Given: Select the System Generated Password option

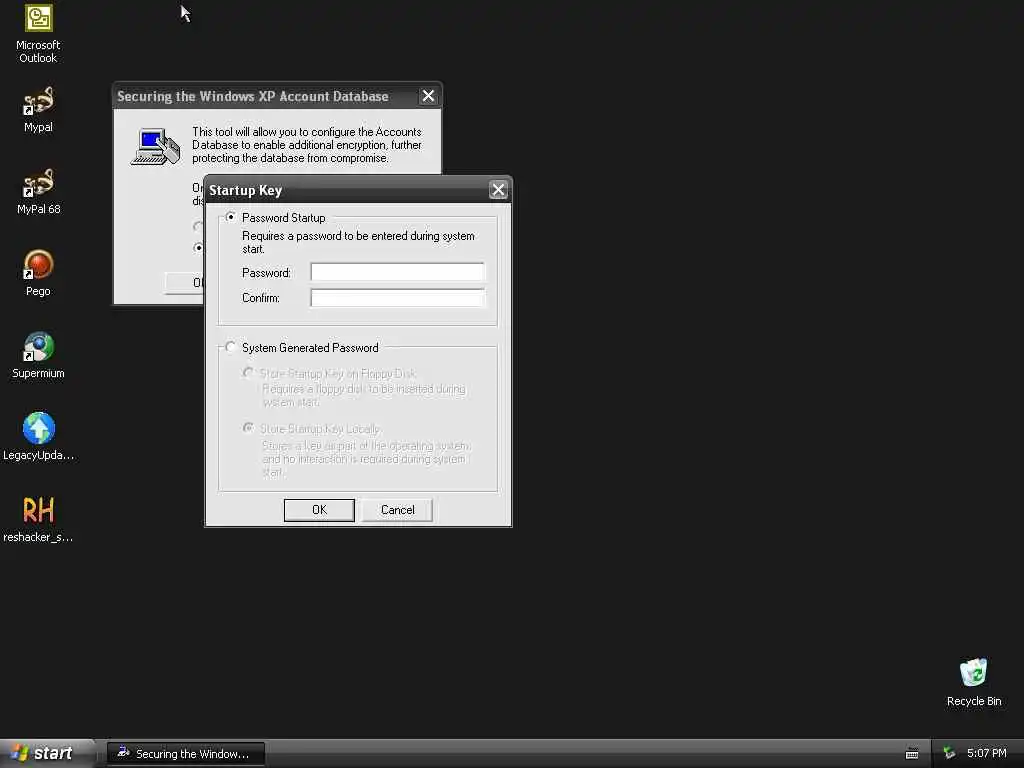Looking at the screenshot, I should coord(231,347).
